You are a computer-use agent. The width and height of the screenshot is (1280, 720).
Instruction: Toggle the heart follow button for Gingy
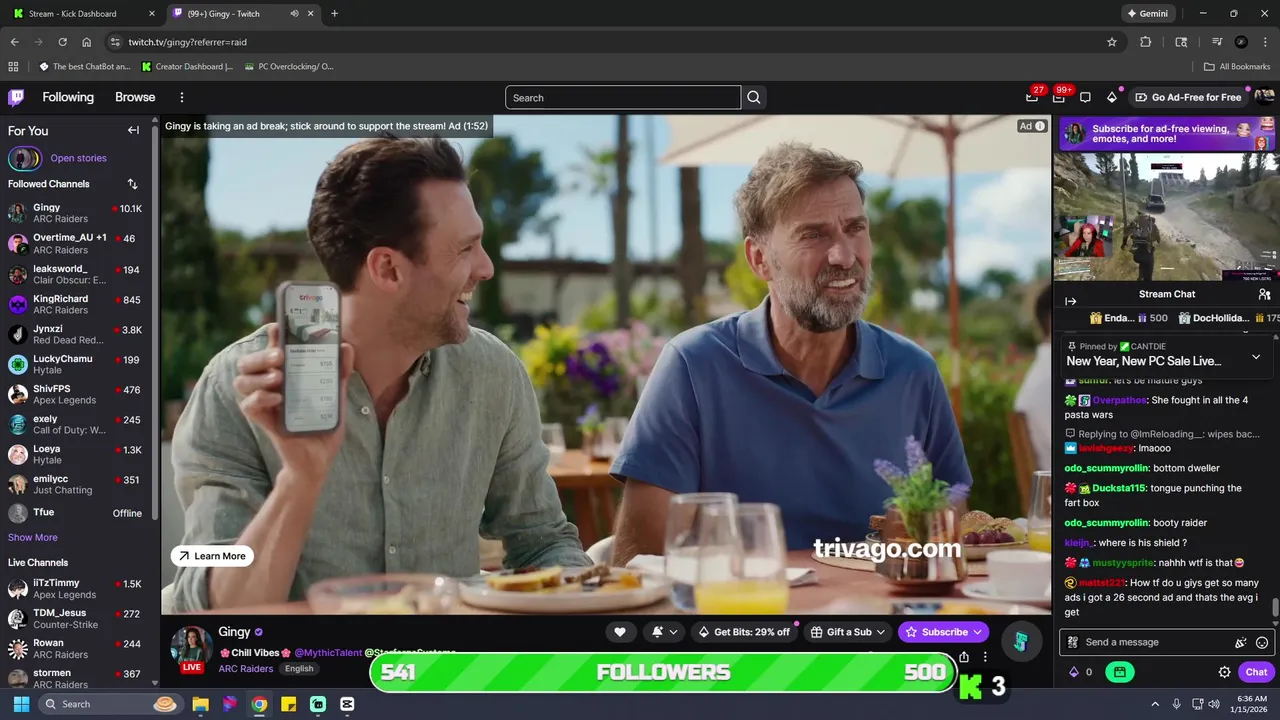[x=620, y=632]
